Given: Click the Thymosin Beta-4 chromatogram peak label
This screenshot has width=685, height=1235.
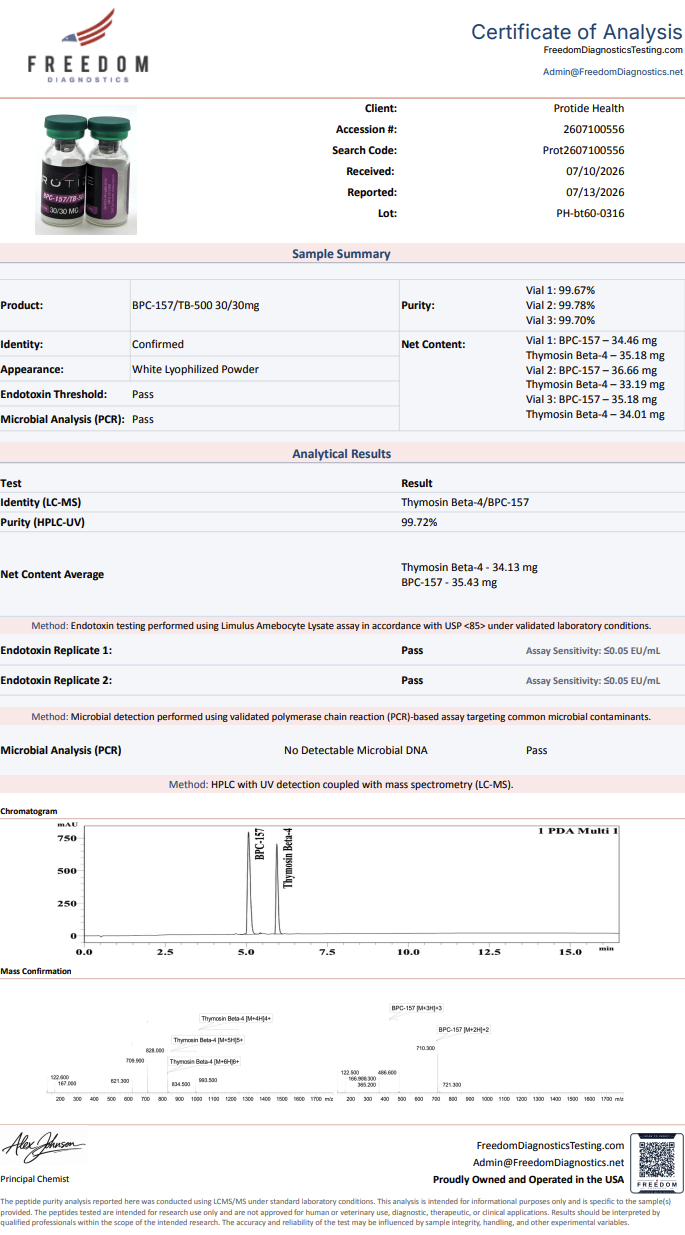Looking at the screenshot, I should [288, 858].
